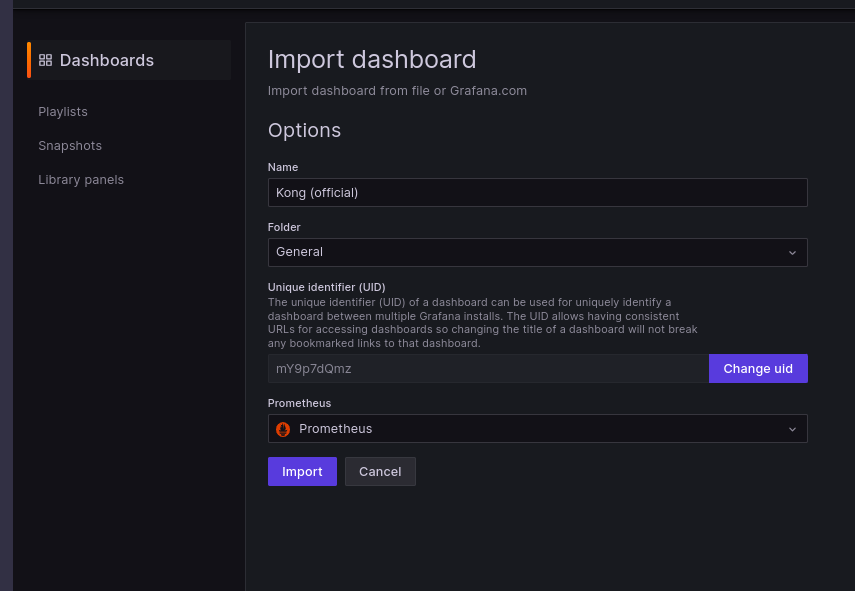Image resolution: width=855 pixels, height=591 pixels.
Task: Click the Cancel button
Action: (380, 472)
